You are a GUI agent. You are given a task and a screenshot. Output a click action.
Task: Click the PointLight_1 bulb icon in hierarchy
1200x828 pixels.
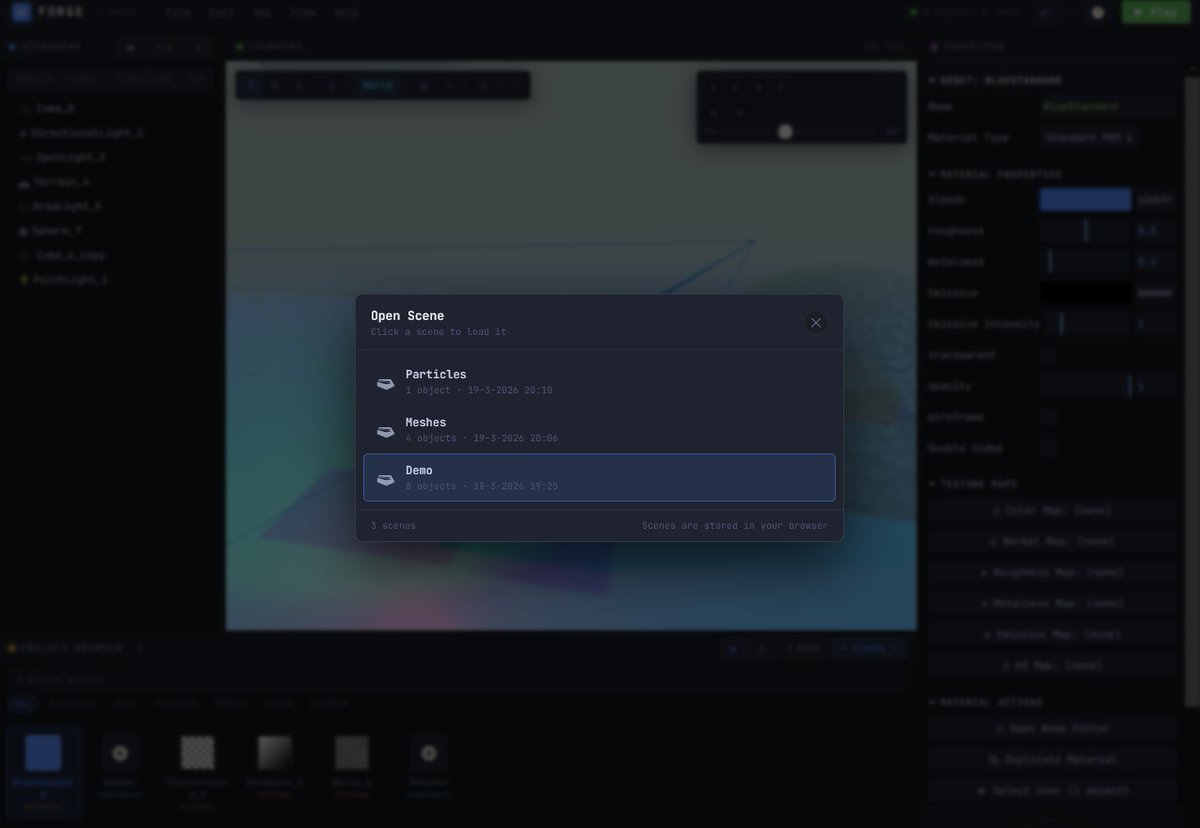pyautogui.click(x=22, y=279)
